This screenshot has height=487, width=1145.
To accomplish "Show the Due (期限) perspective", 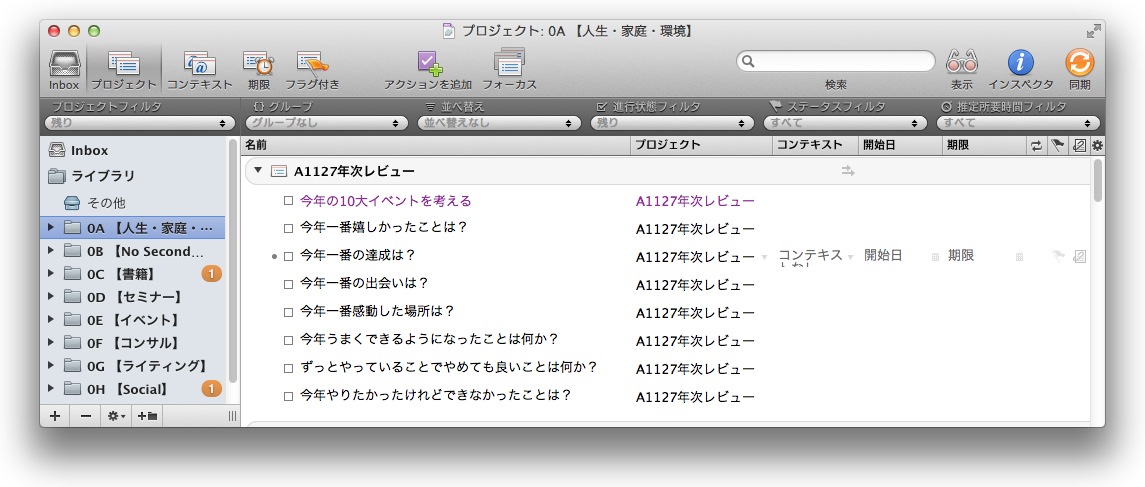I will click(259, 68).
